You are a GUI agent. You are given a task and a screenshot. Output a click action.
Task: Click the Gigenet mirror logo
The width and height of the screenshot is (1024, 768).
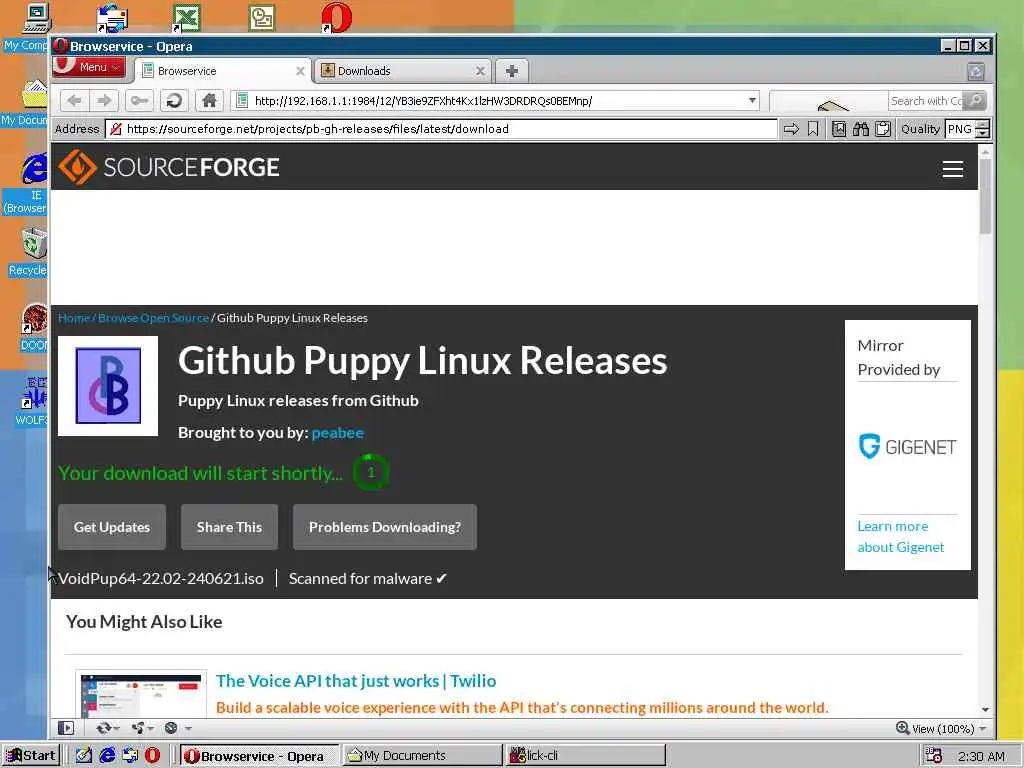[x=907, y=447]
